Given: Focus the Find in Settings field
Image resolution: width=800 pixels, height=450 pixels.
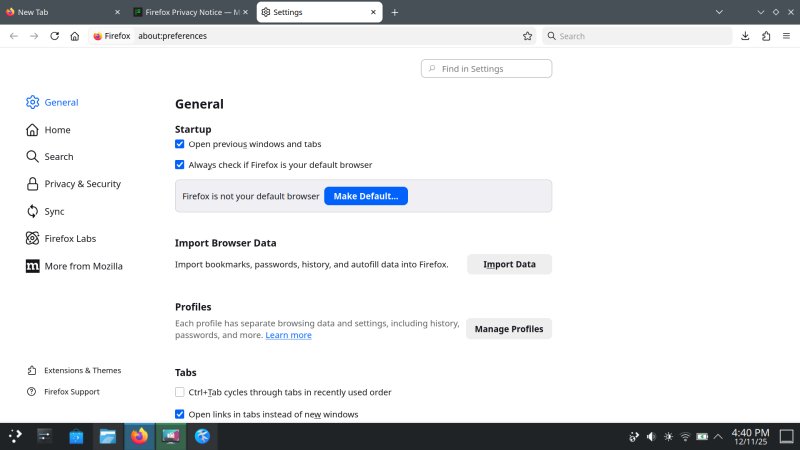Looking at the screenshot, I should point(486,68).
